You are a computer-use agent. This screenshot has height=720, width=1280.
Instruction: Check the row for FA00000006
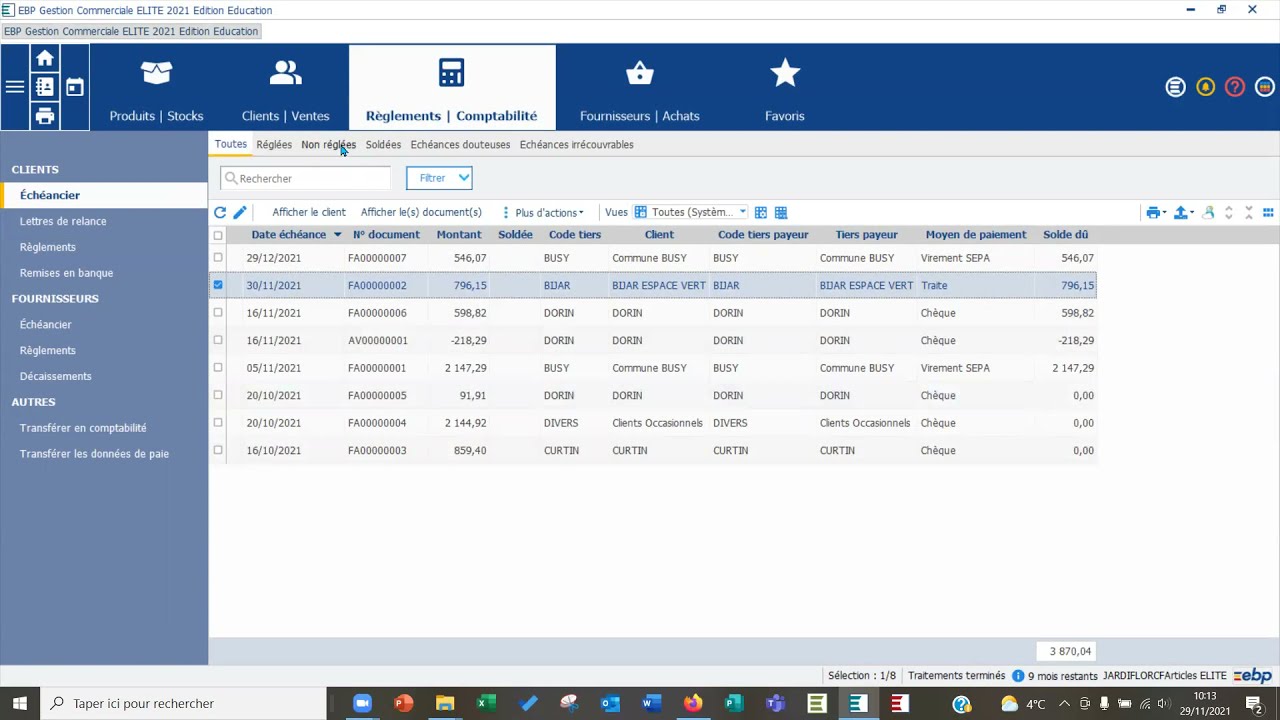pos(218,313)
